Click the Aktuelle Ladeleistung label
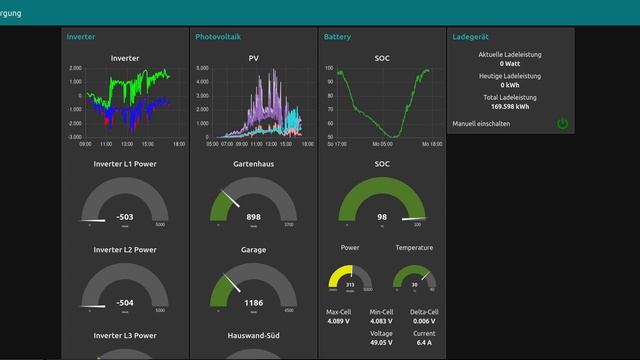Image resolution: width=640 pixels, height=360 pixels. (x=510, y=55)
